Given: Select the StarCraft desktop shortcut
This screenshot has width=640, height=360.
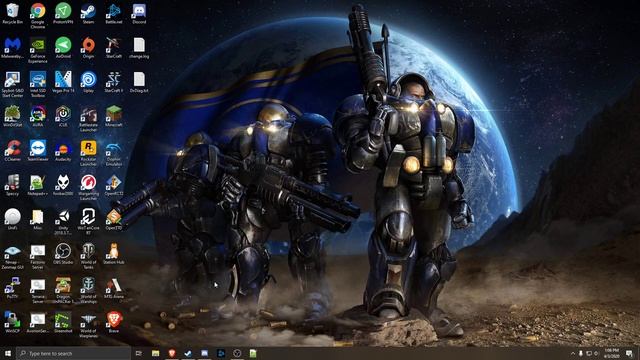Looking at the screenshot, I should point(113,48).
